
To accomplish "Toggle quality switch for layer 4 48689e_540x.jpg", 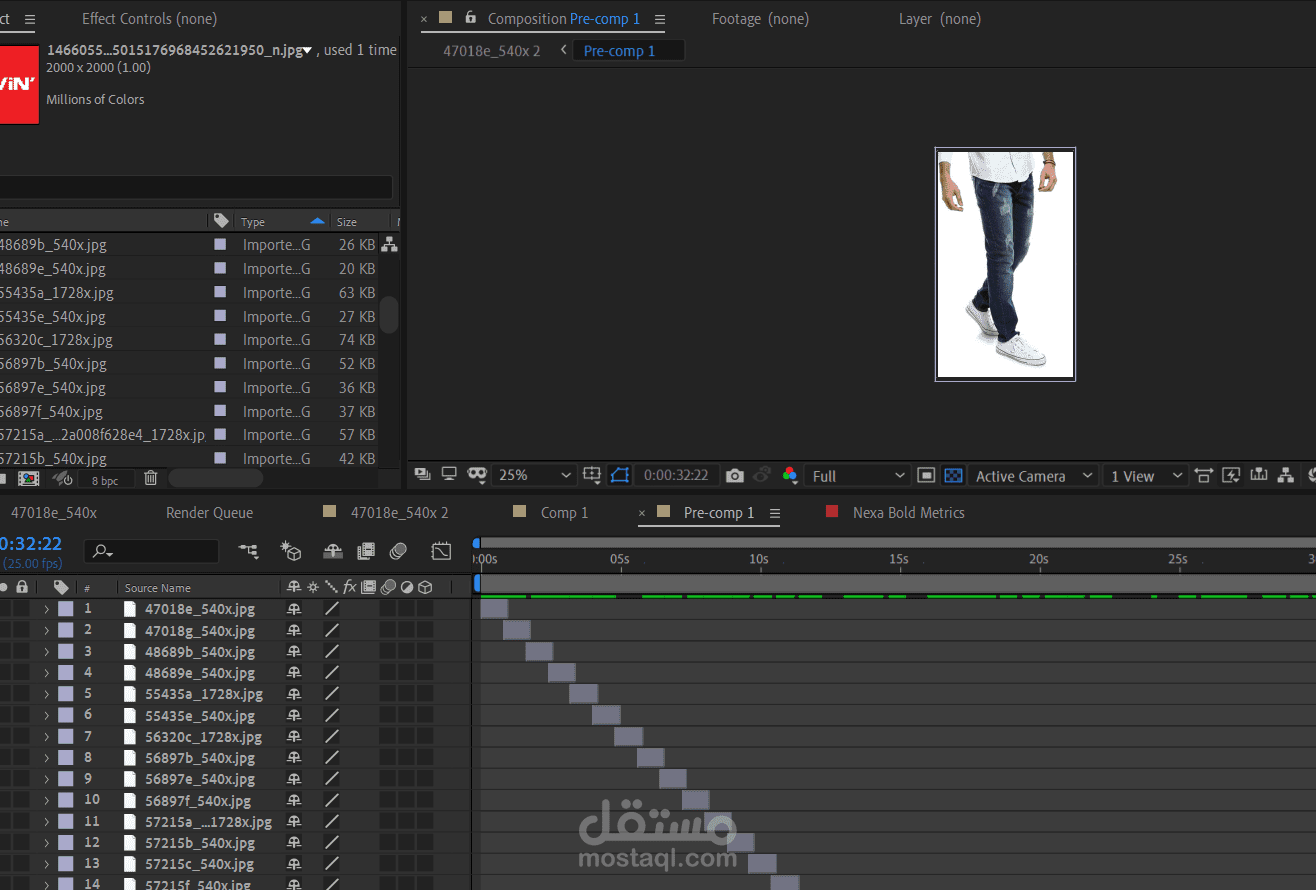I will [x=332, y=672].
